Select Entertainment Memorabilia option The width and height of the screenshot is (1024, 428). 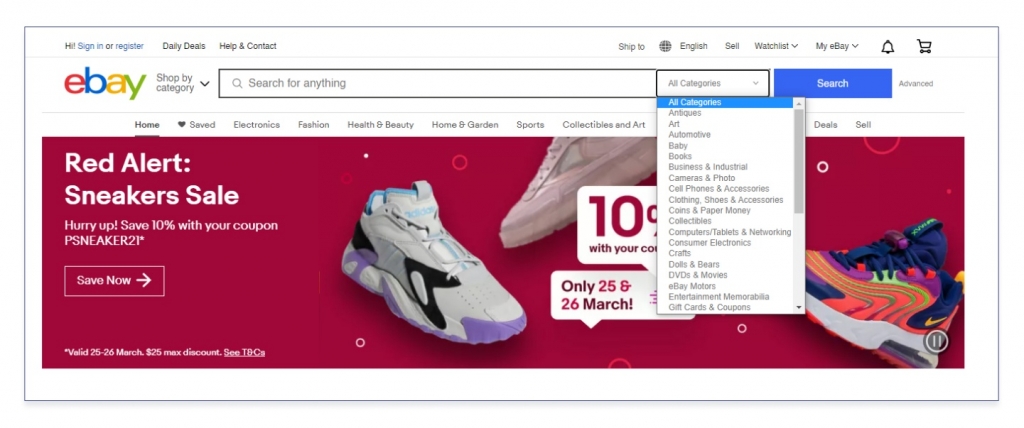pyautogui.click(x=718, y=297)
